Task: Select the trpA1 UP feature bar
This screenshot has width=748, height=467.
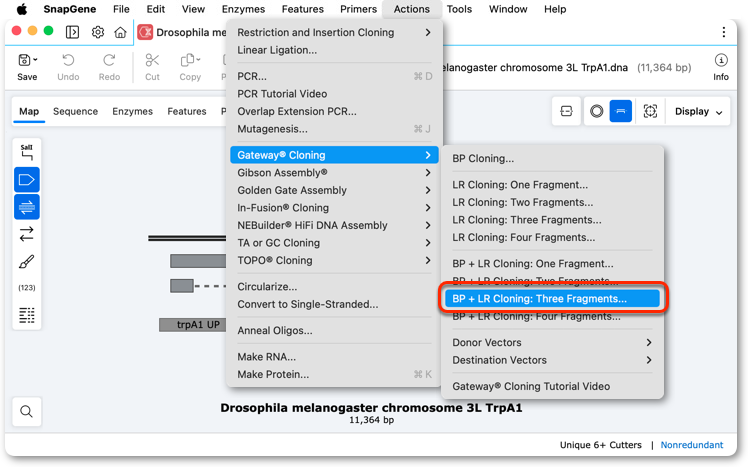Action: click(x=193, y=325)
